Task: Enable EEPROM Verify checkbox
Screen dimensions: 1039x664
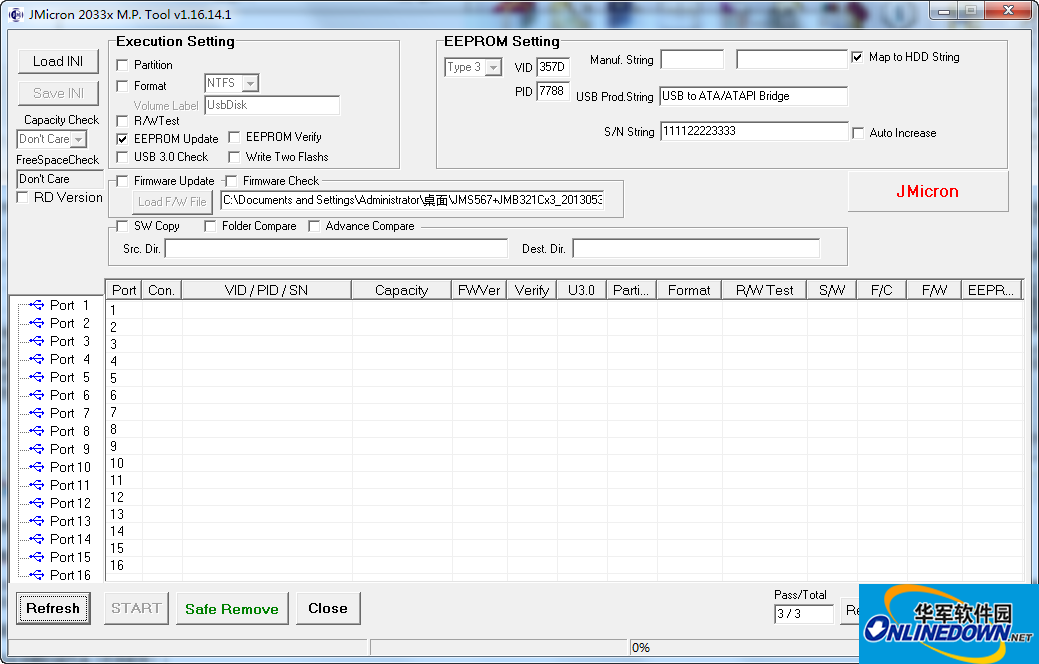Action: pos(234,137)
